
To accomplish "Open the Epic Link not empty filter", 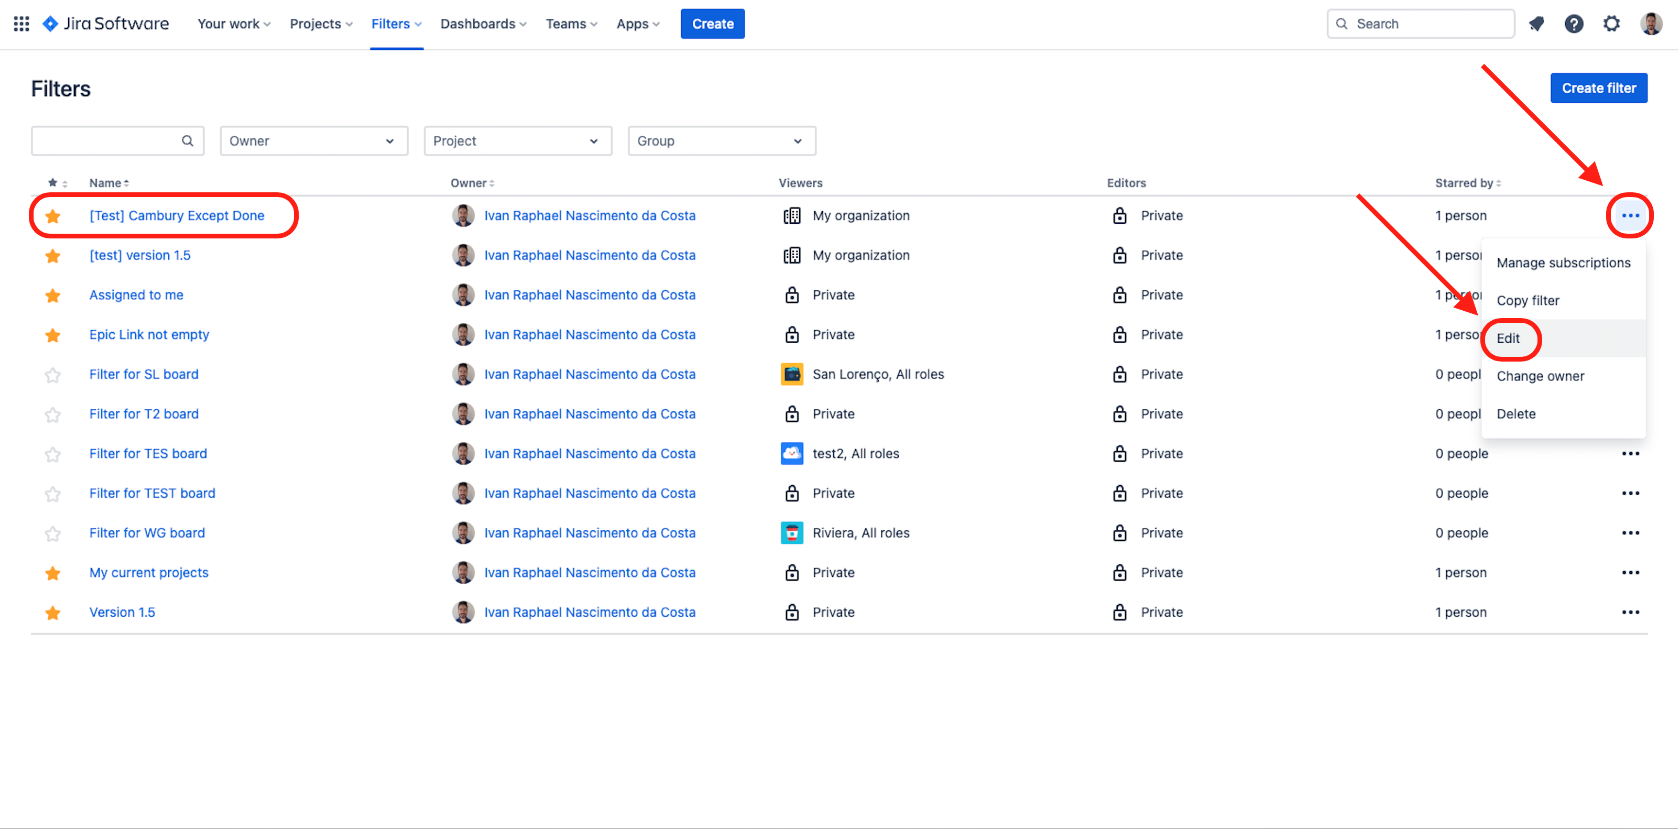I will point(149,335).
